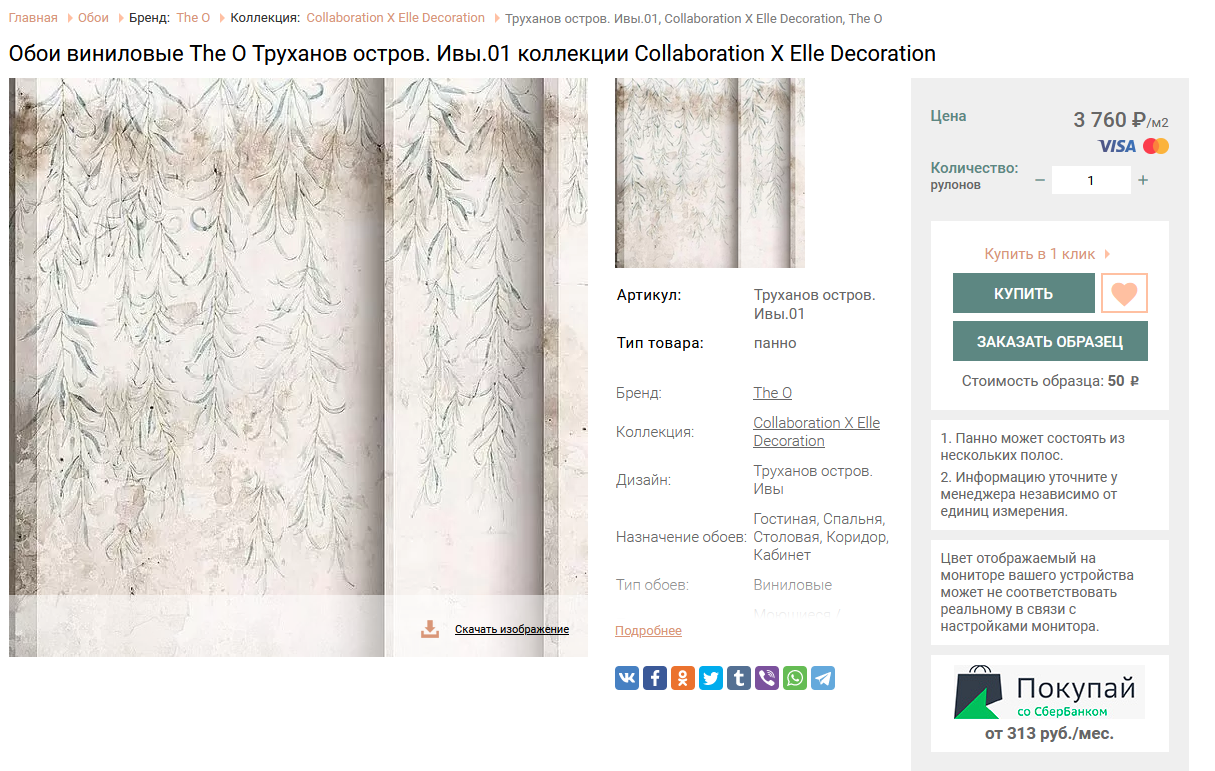Share on Tumblr icon
The height and width of the screenshot is (771, 1215).
point(739,678)
